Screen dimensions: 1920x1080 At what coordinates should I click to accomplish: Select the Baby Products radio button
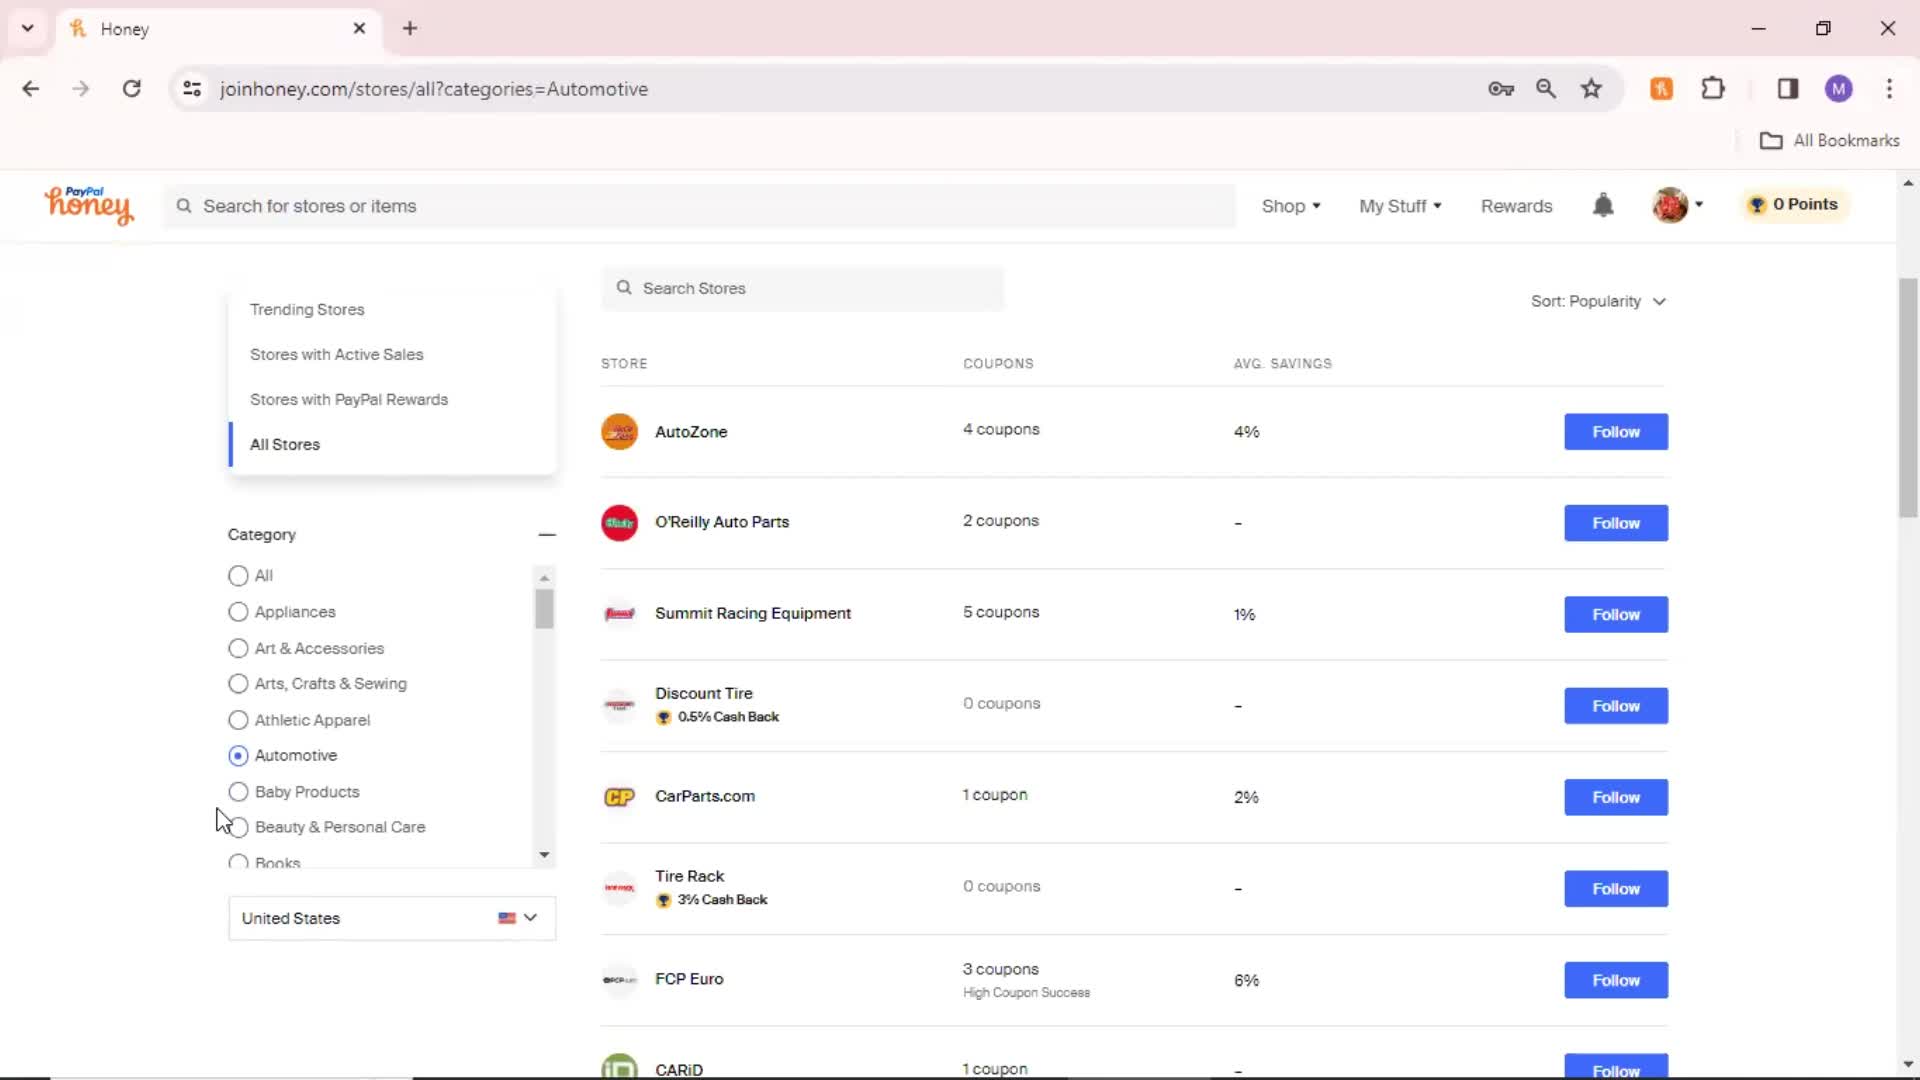(x=237, y=791)
